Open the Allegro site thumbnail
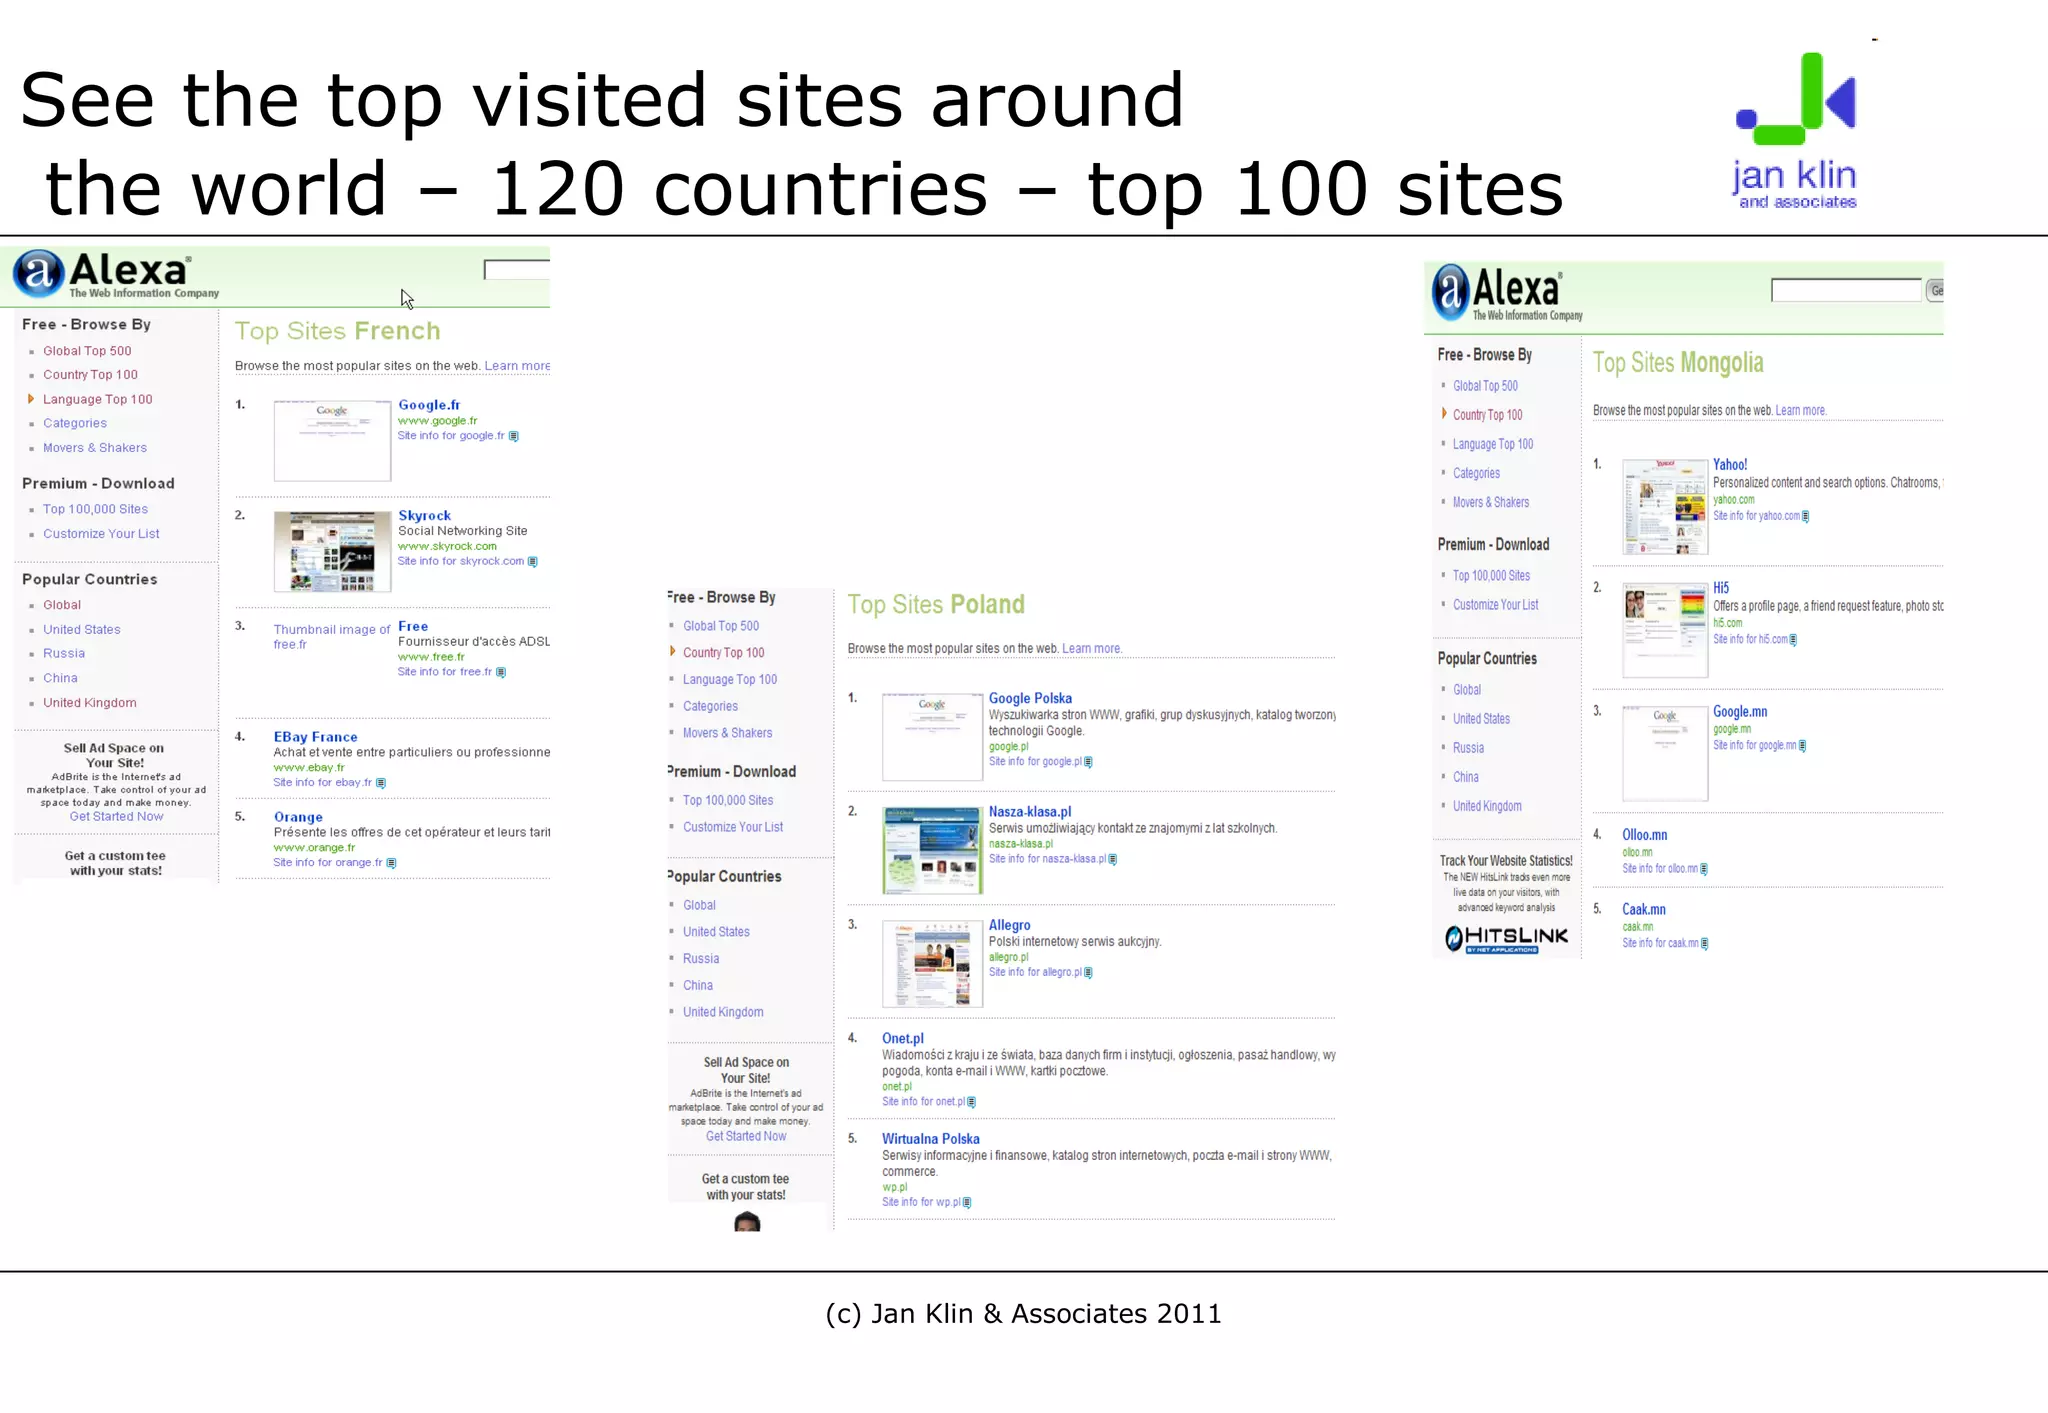Screen dimensions: 2048x1413 click(932, 963)
